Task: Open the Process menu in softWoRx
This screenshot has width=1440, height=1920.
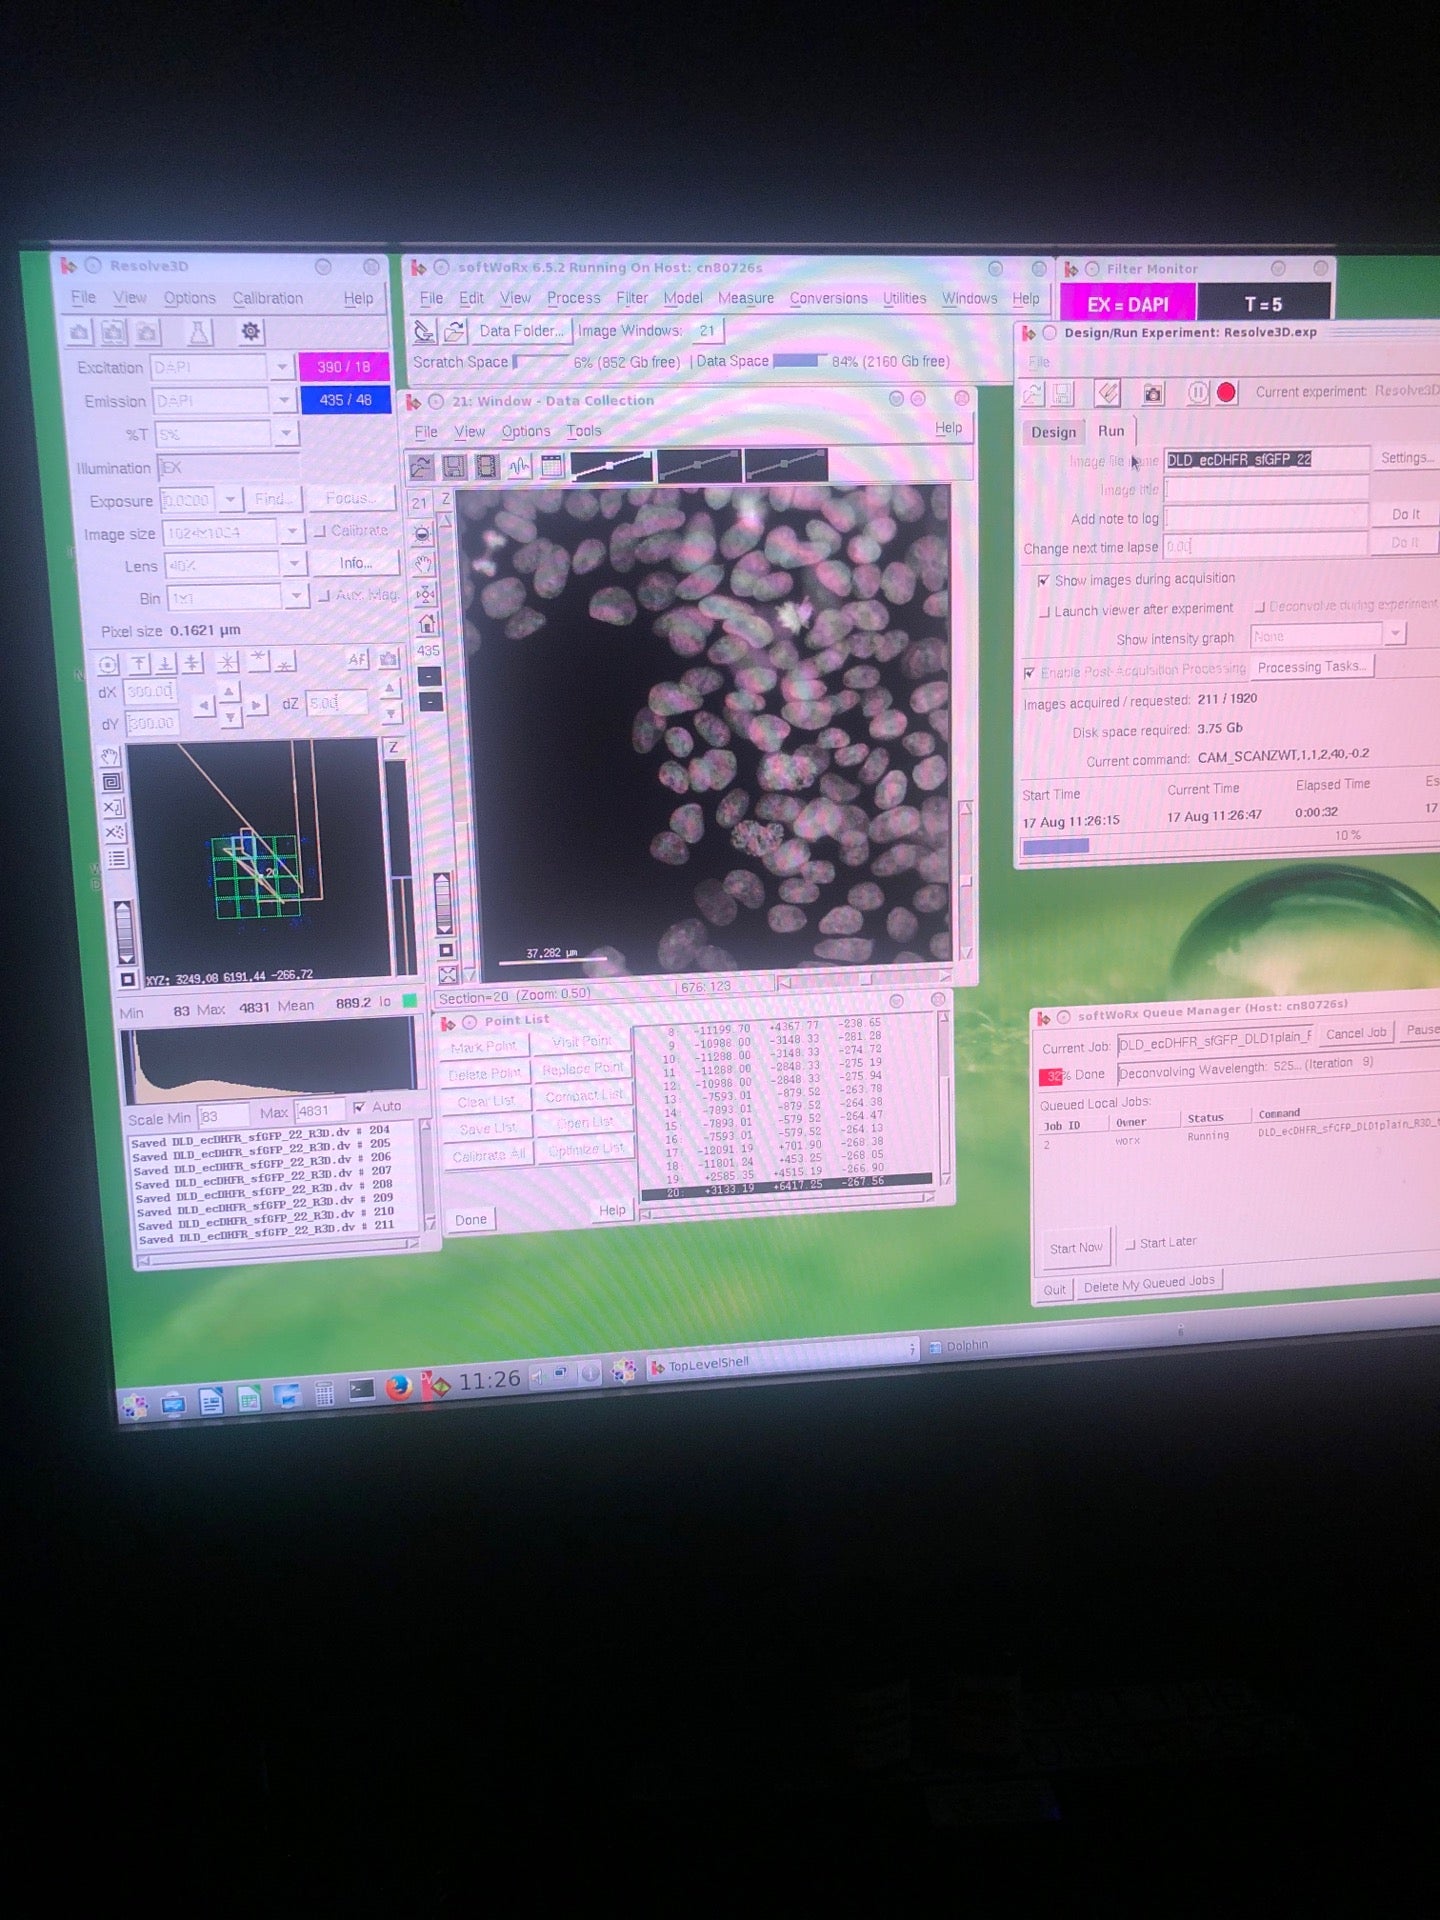Action: 573,298
